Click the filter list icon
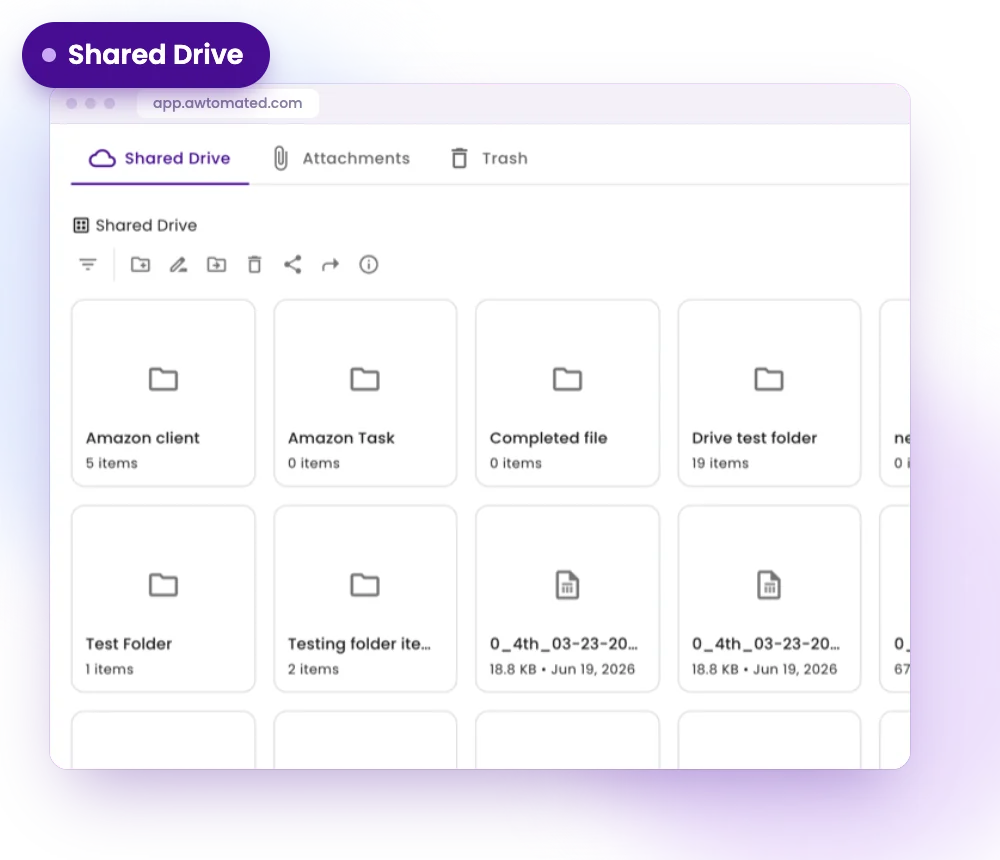This screenshot has width=1000, height=860. [x=87, y=264]
